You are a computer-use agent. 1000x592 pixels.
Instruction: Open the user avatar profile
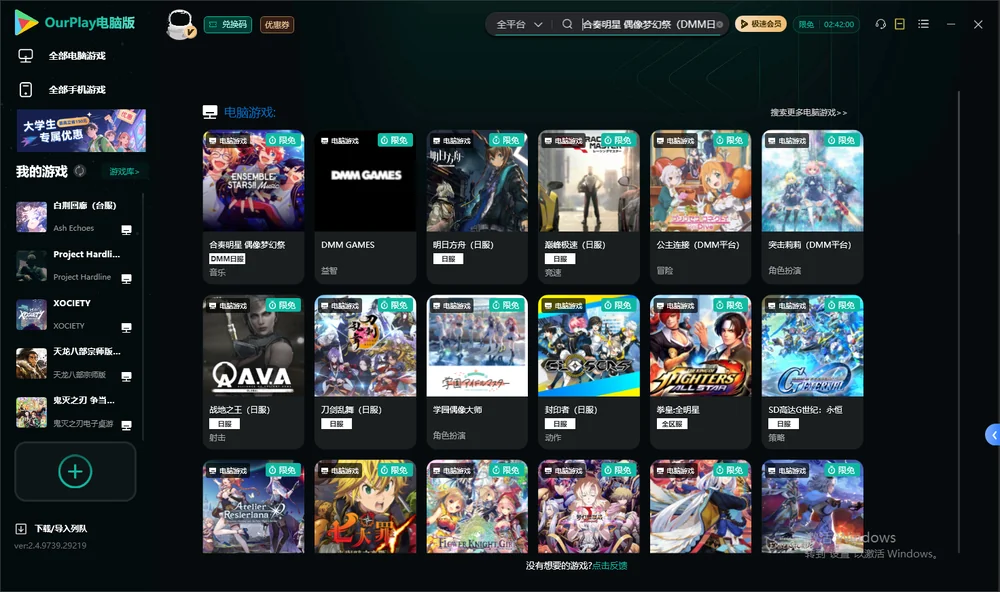click(180, 25)
